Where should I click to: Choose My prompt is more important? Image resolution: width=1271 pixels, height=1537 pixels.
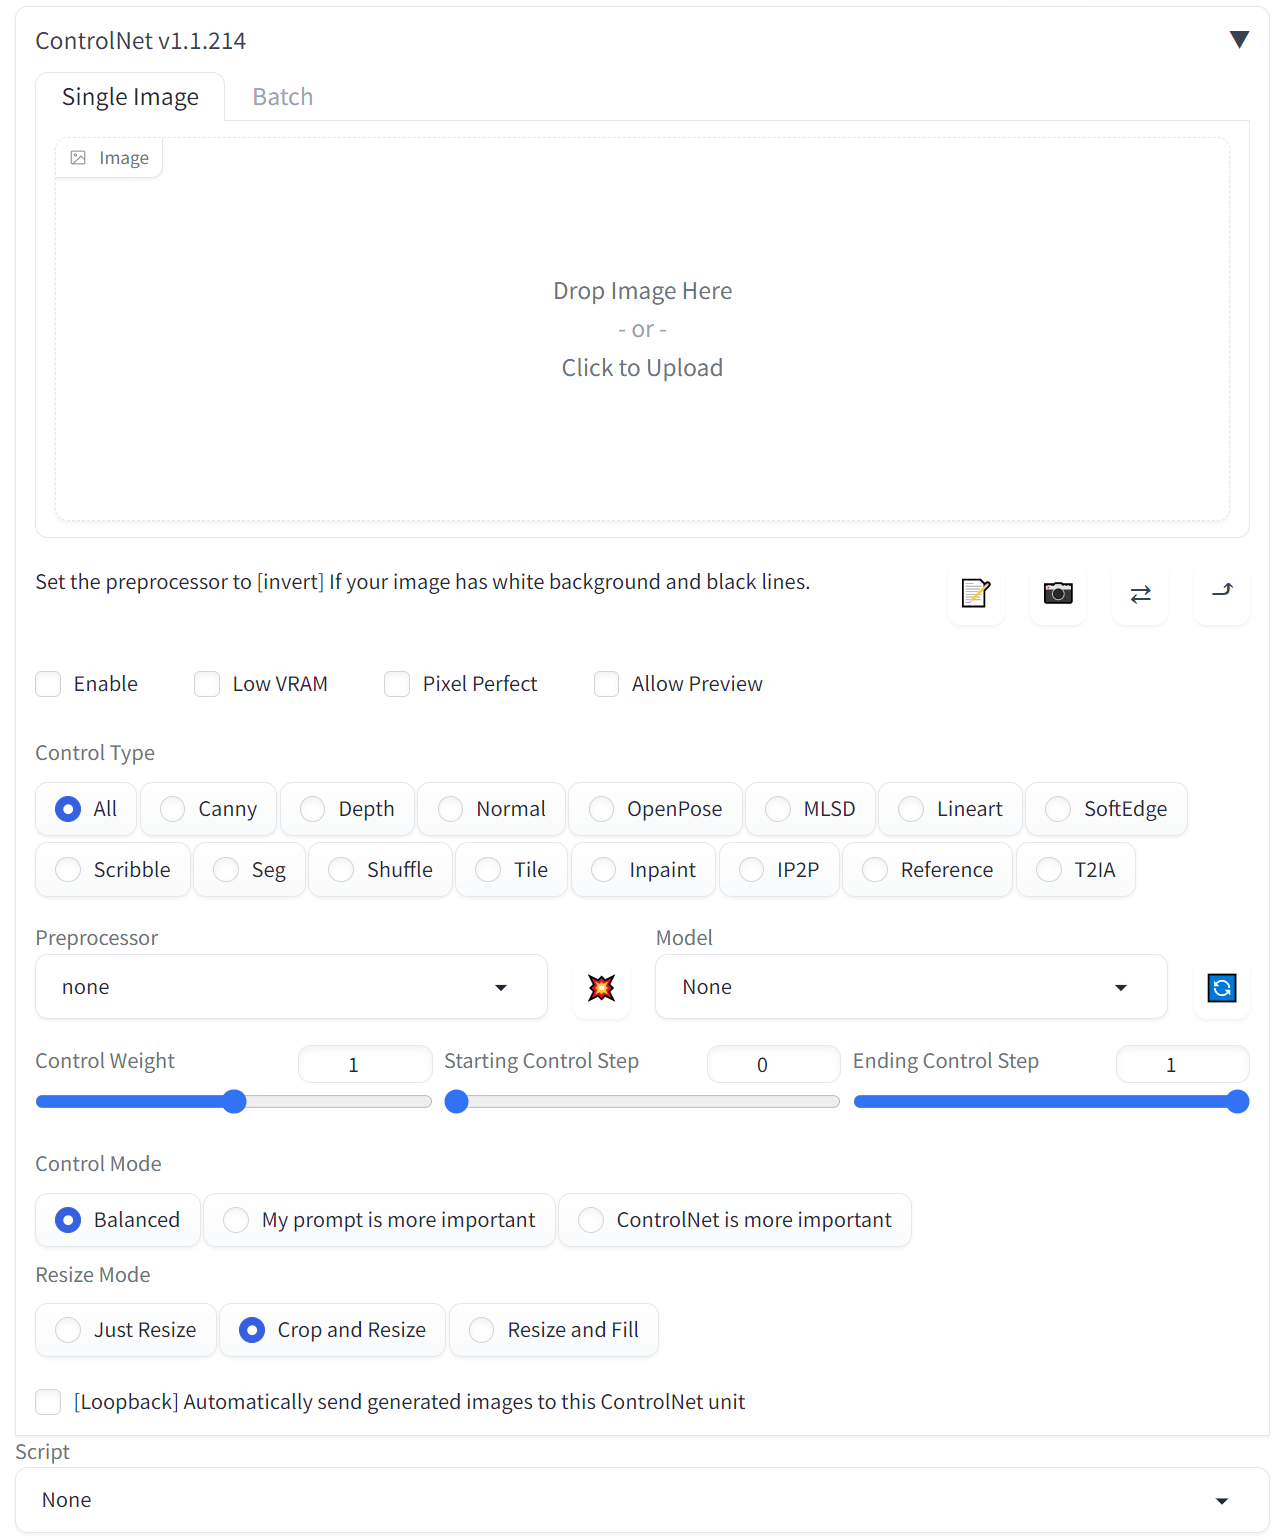tap(379, 1220)
